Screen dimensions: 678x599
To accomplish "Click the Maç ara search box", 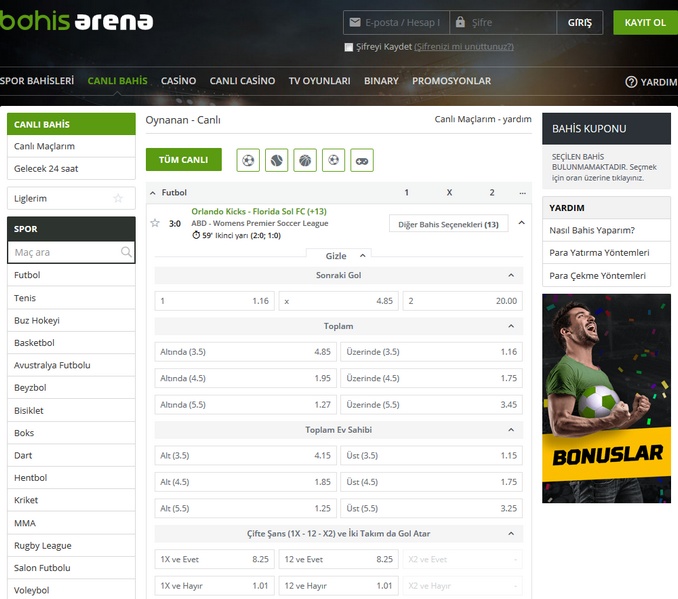I will click(x=71, y=252).
